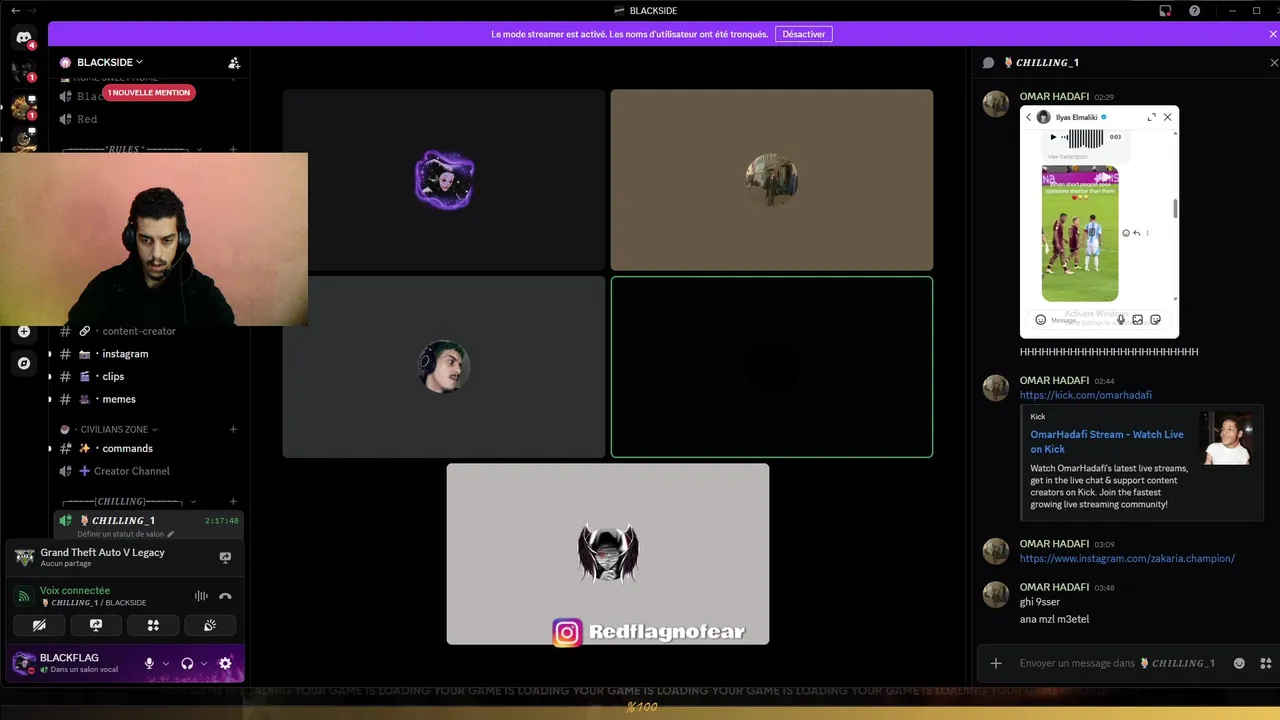Screen dimensions: 1280x720
Task: Click the 1 NOUVELLE MENTION pill
Action: pyautogui.click(x=149, y=92)
